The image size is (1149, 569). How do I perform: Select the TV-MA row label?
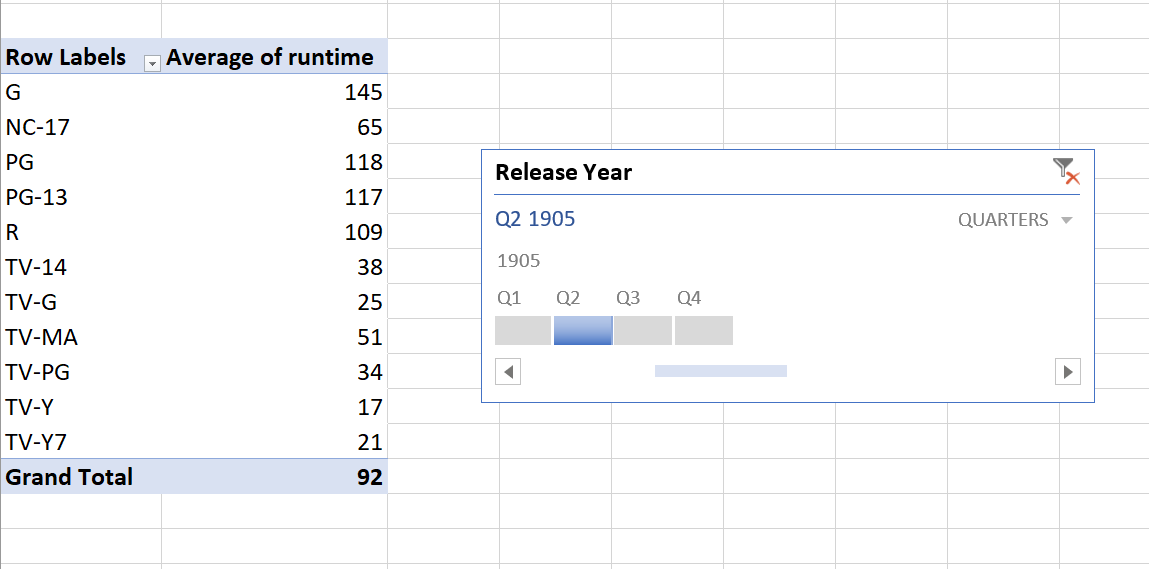pyautogui.click(x=81, y=337)
